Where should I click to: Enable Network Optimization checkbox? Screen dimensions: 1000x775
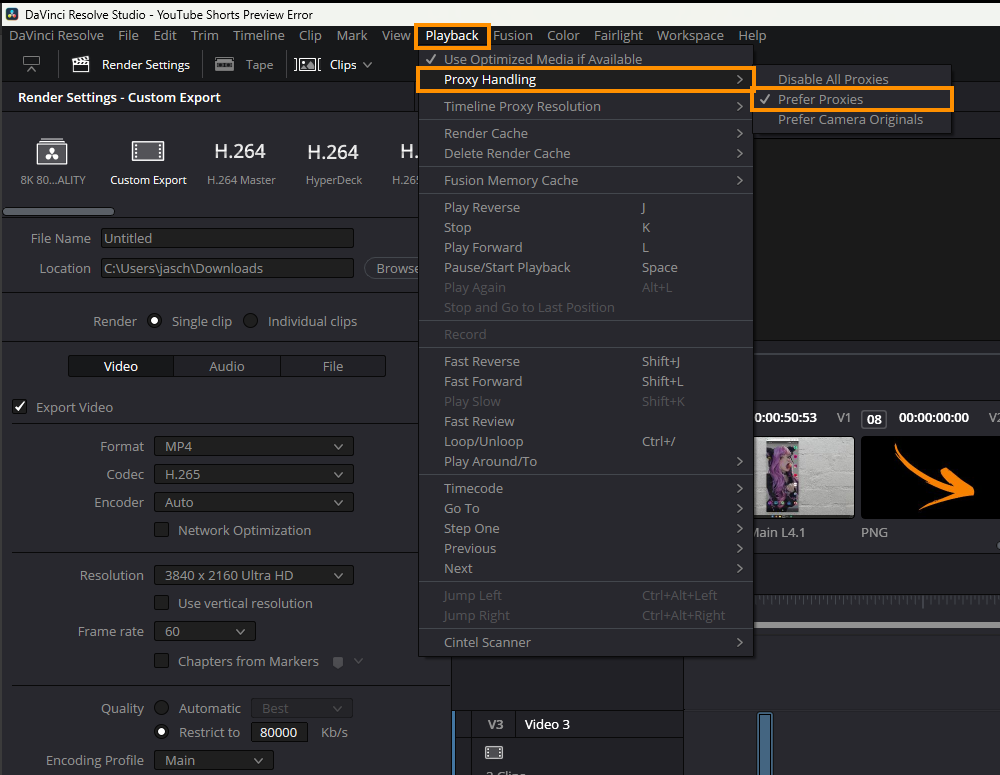pyautogui.click(x=162, y=530)
